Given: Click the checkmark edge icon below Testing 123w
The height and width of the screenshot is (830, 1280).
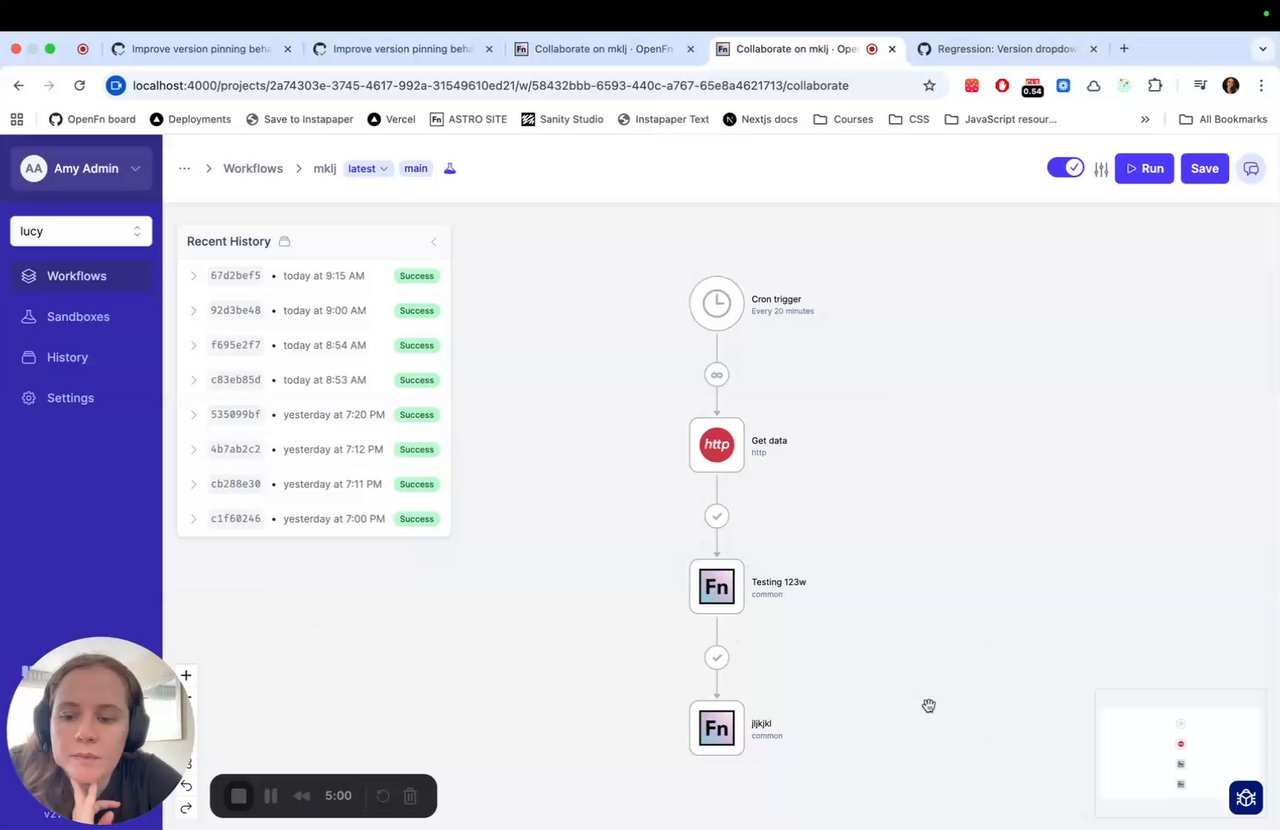Looking at the screenshot, I should click(716, 657).
